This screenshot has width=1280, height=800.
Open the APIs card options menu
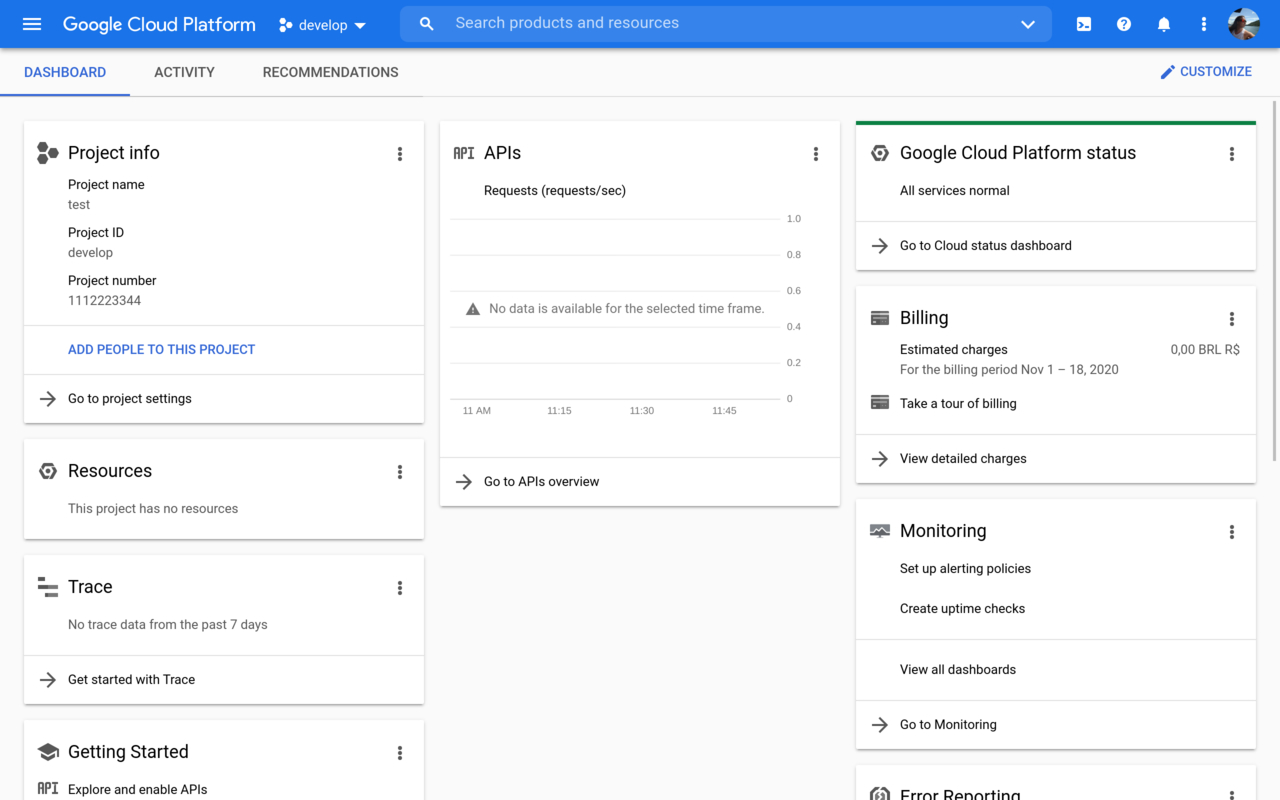[816, 154]
